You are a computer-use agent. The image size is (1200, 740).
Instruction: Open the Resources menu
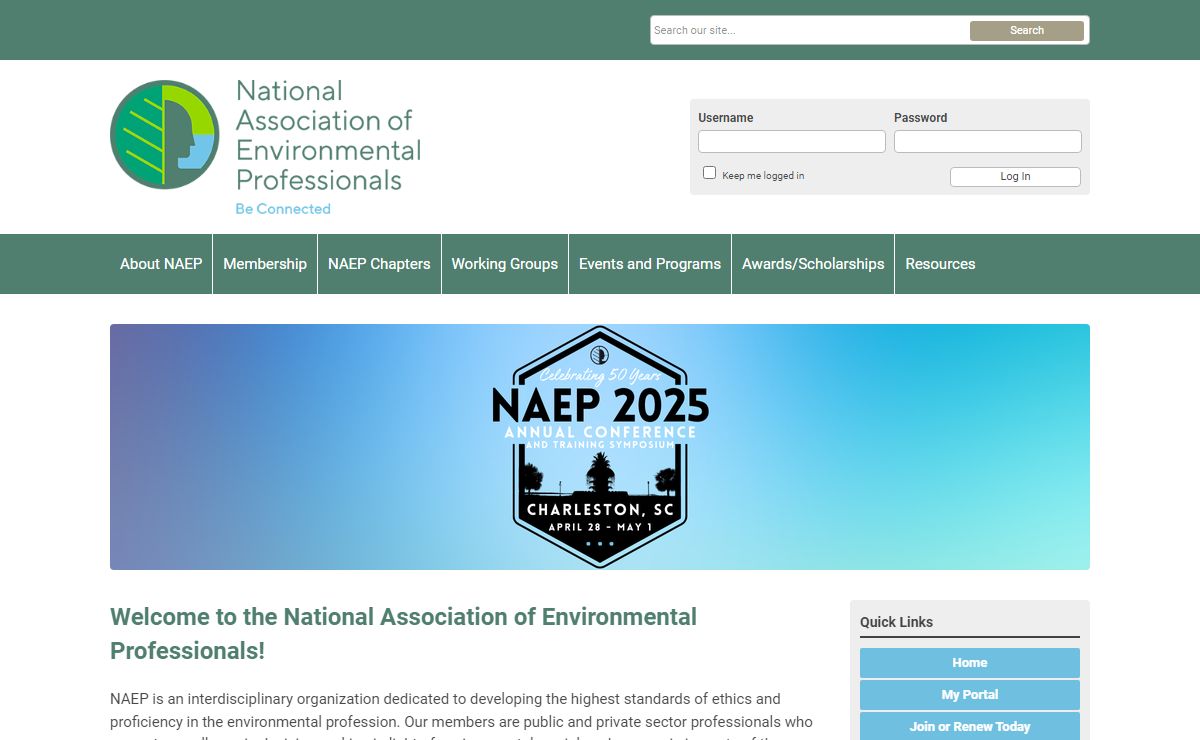pos(940,264)
